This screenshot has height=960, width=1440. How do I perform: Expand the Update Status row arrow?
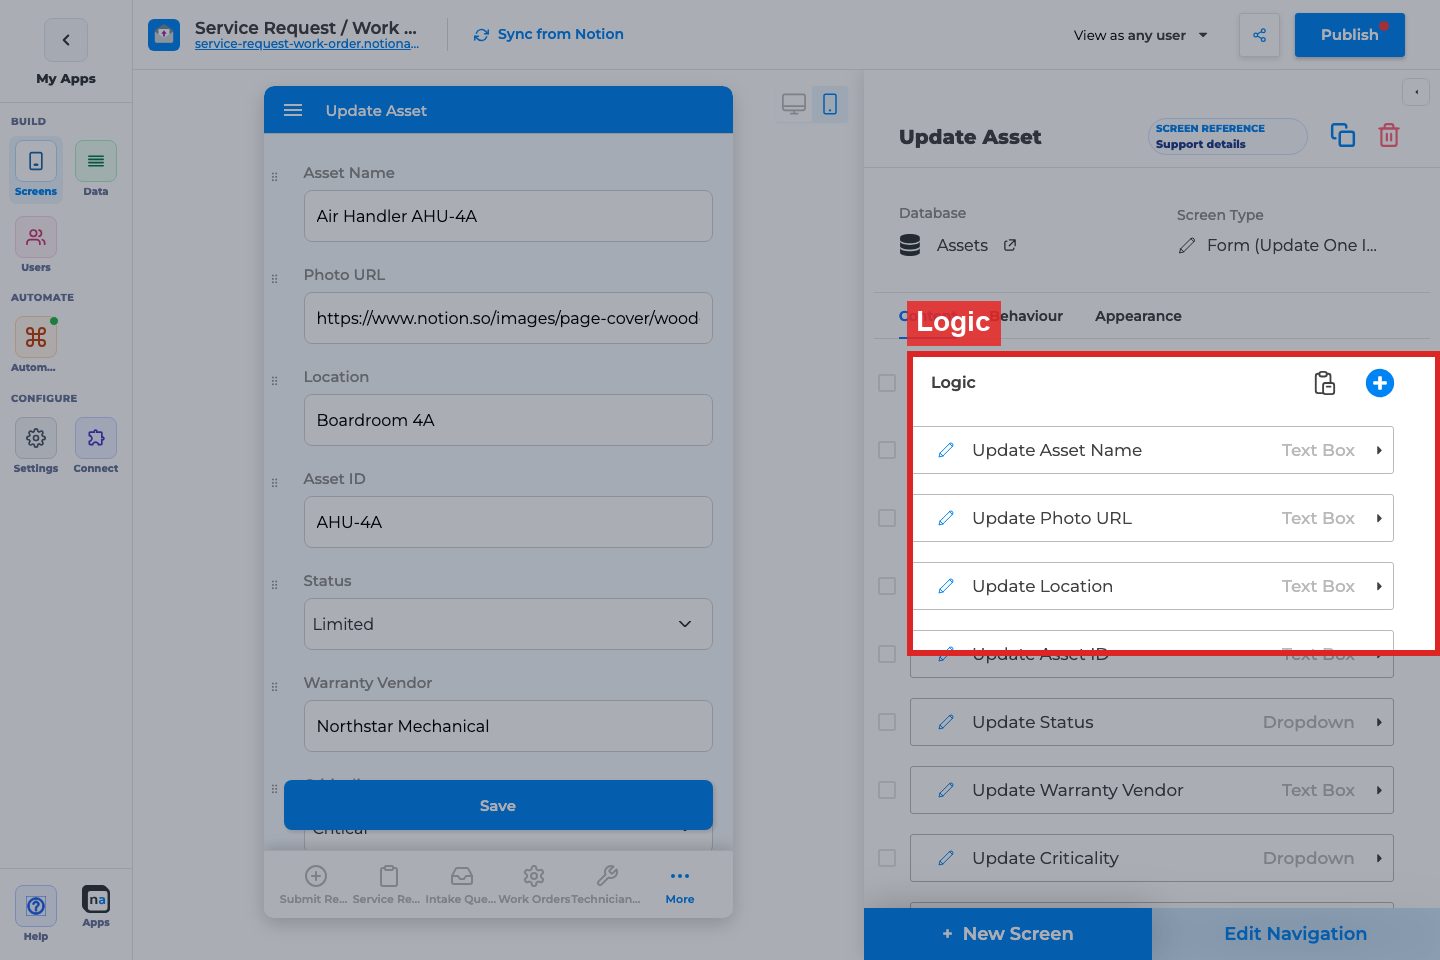(1379, 722)
